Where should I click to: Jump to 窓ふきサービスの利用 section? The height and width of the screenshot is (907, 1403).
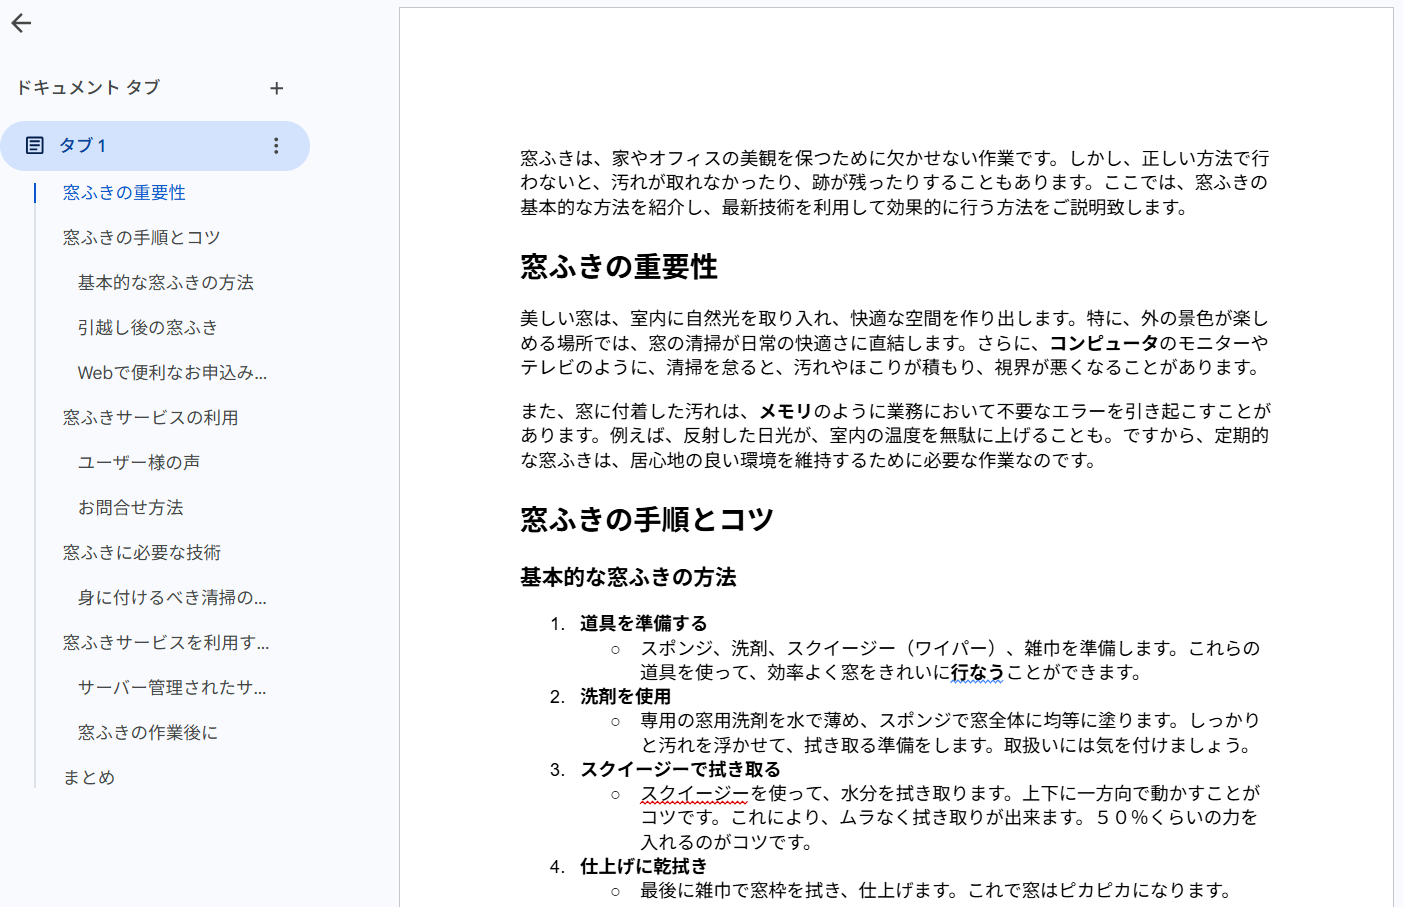tap(150, 417)
